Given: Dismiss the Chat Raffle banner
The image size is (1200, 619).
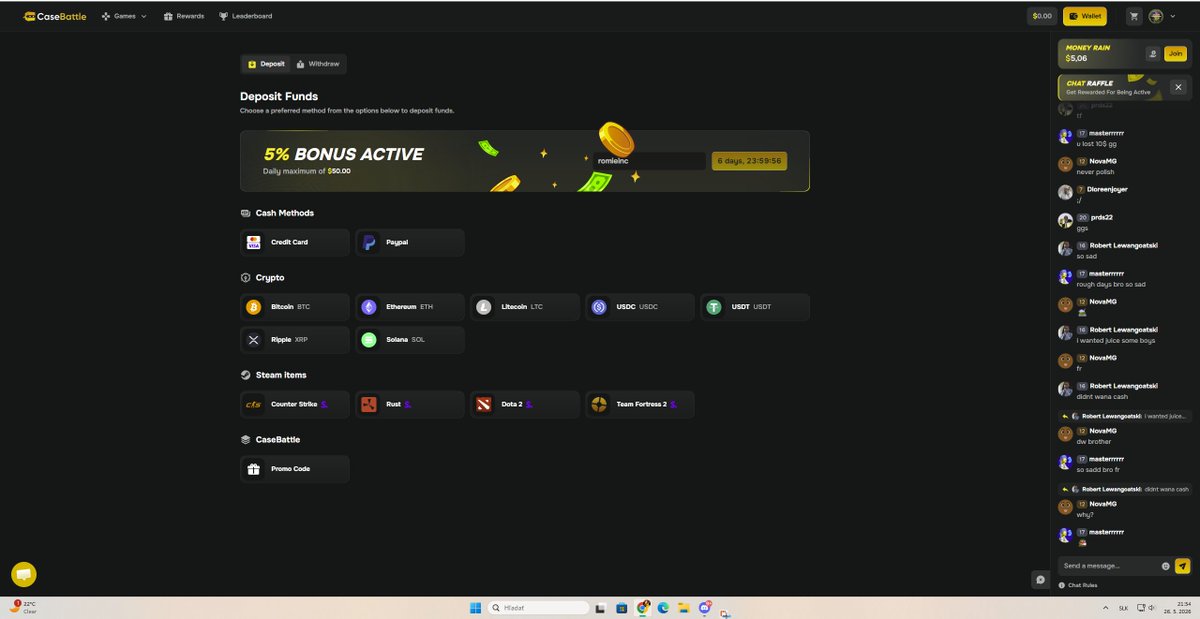Looking at the screenshot, I should [x=1178, y=87].
